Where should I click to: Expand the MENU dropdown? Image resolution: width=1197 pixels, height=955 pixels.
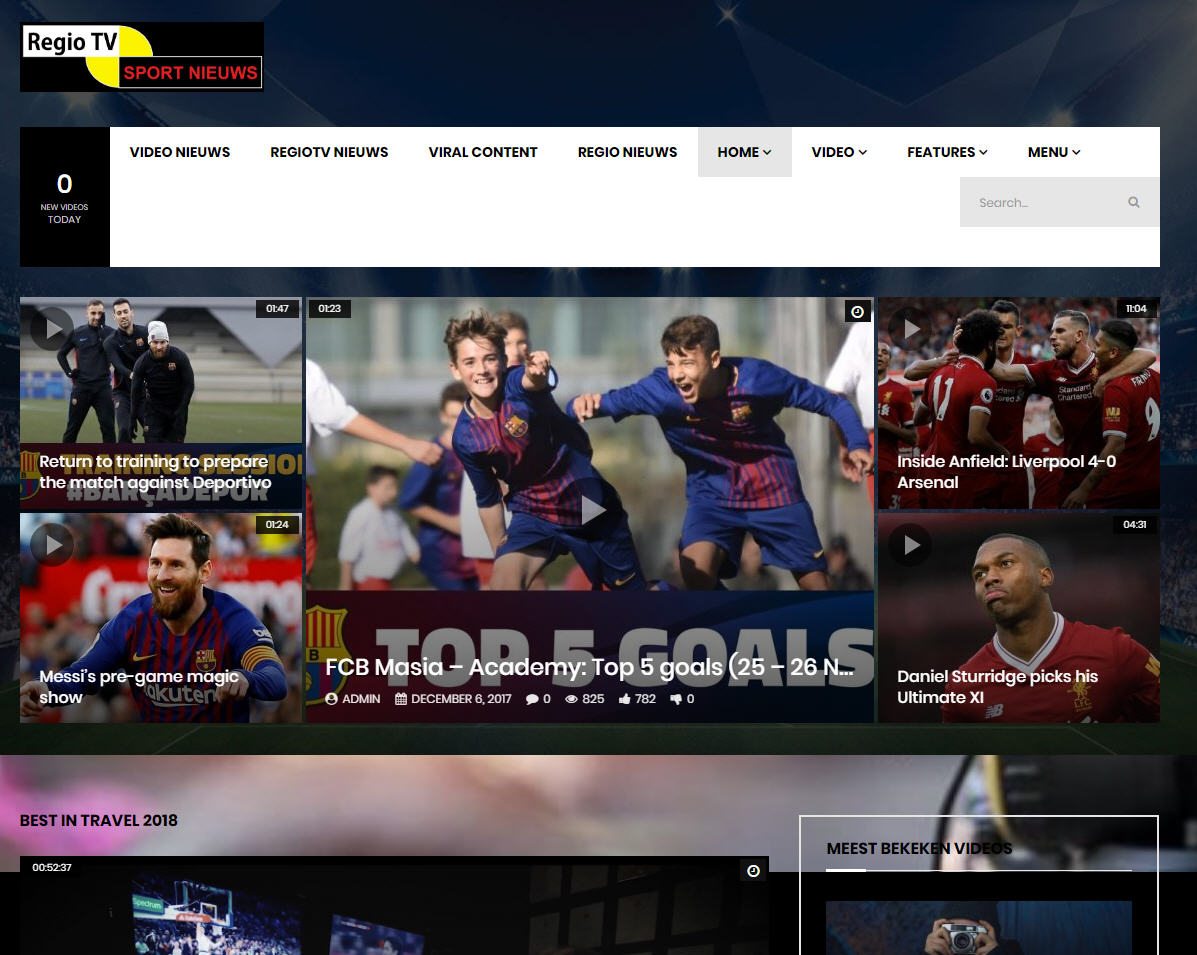tap(1053, 152)
